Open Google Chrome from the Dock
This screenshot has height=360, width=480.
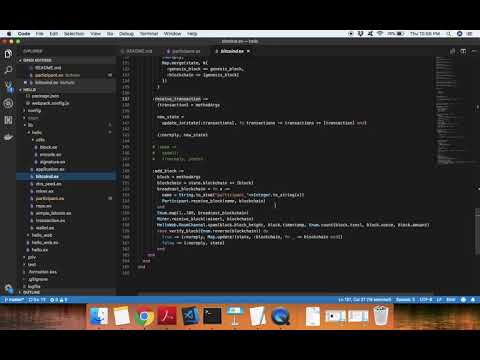144,316
